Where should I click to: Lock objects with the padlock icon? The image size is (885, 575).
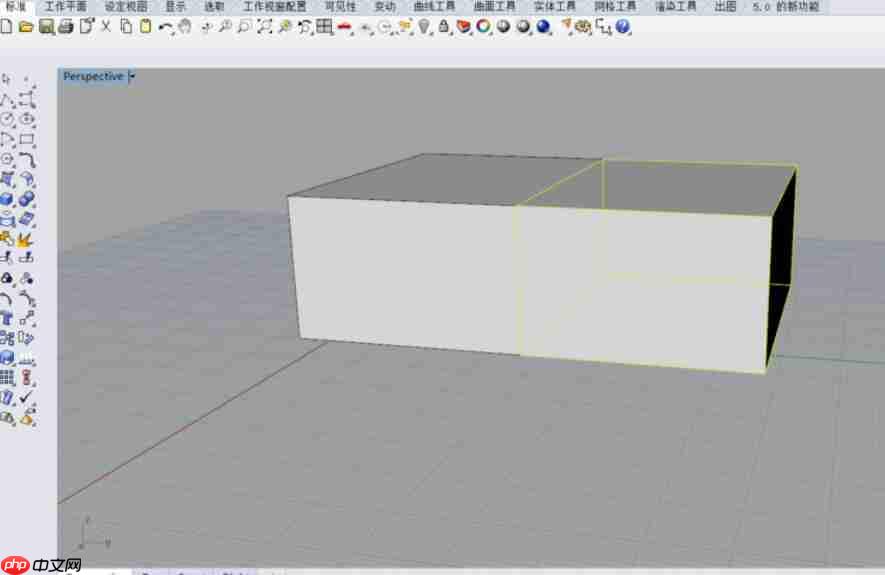444,27
